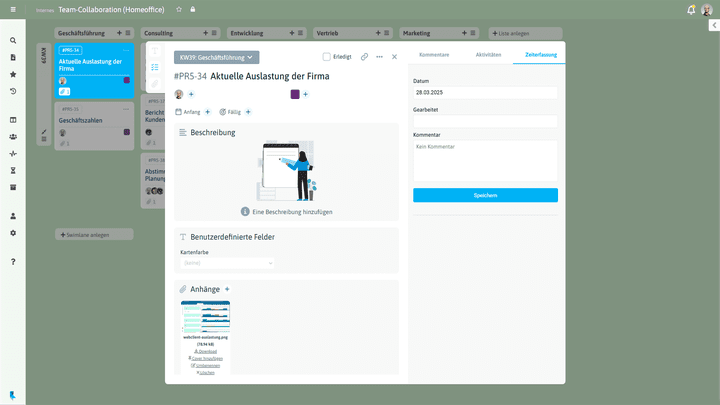The height and width of the screenshot is (405, 720).
Task: Check the Erledigt checkbox
Action: coord(327,57)
